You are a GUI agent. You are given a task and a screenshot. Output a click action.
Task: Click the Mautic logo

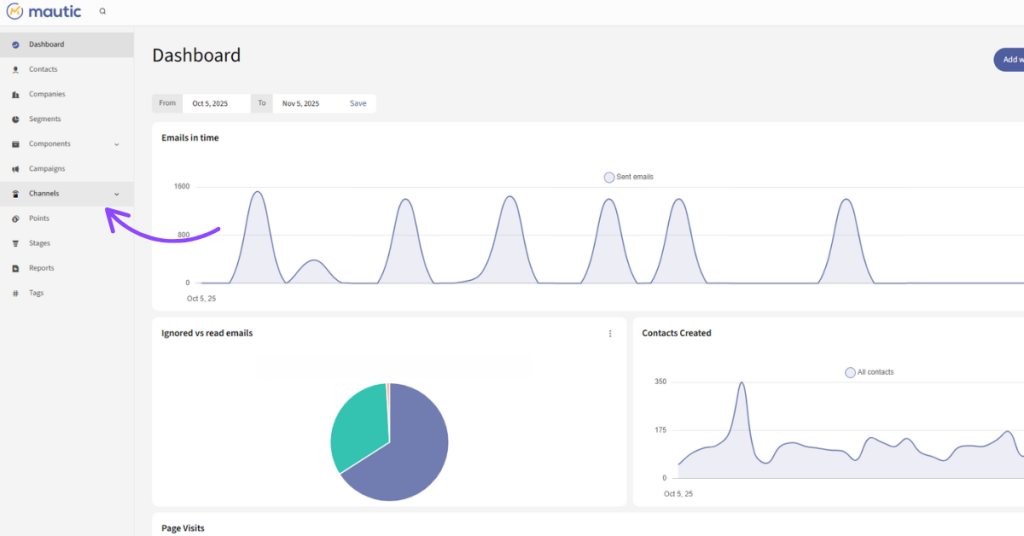coord(44,11)
